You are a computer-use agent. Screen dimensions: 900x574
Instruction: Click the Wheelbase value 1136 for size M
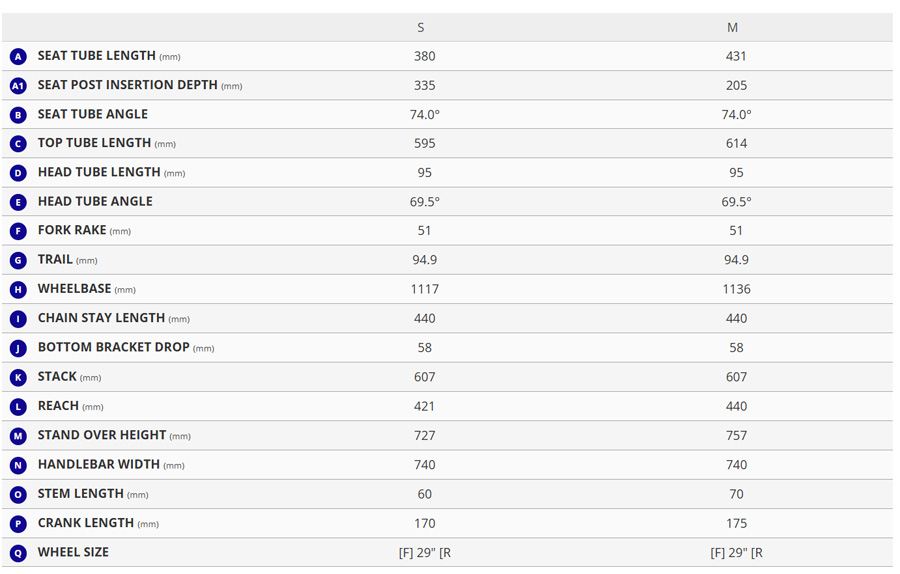(x=736, y=289)
